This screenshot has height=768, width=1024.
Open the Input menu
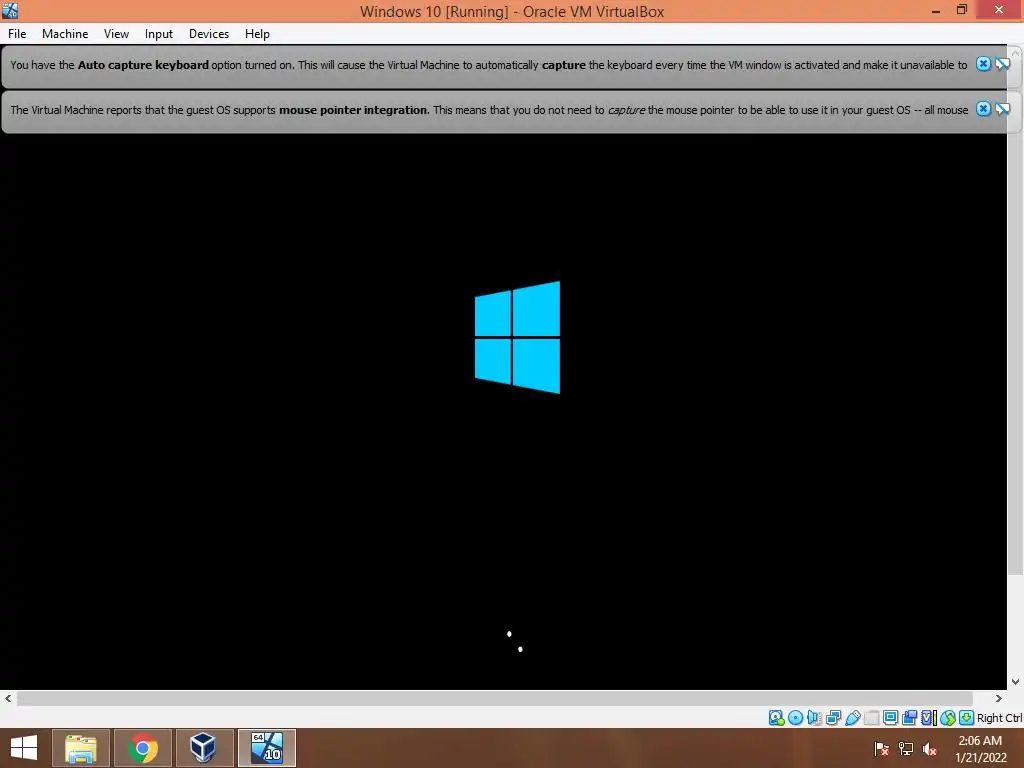159,34
